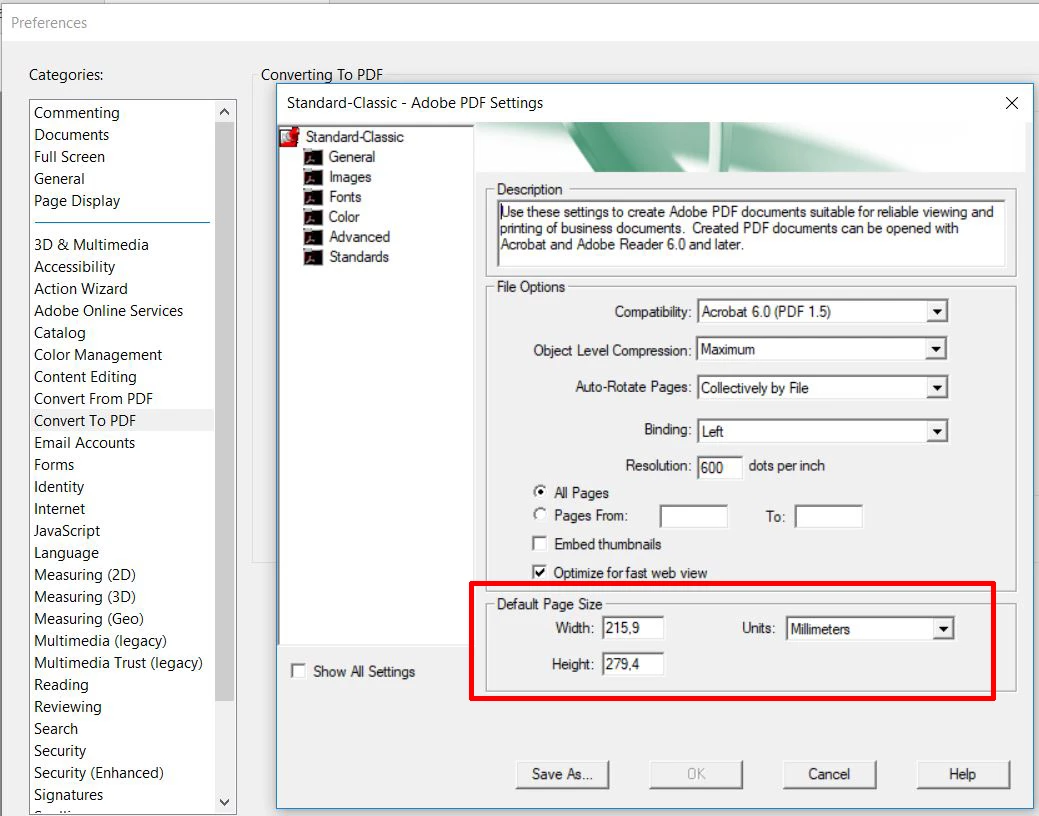Click the PDF icon beside Fonts

coord(313,197)
